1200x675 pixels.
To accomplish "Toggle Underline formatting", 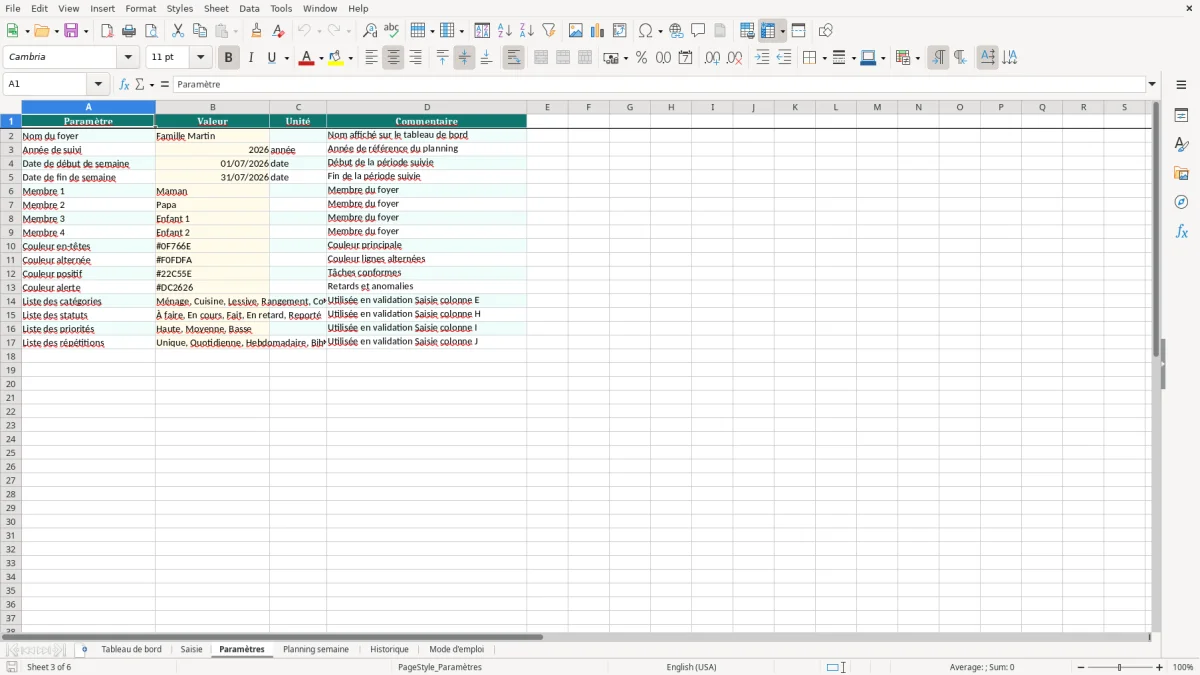I will 271,58.
